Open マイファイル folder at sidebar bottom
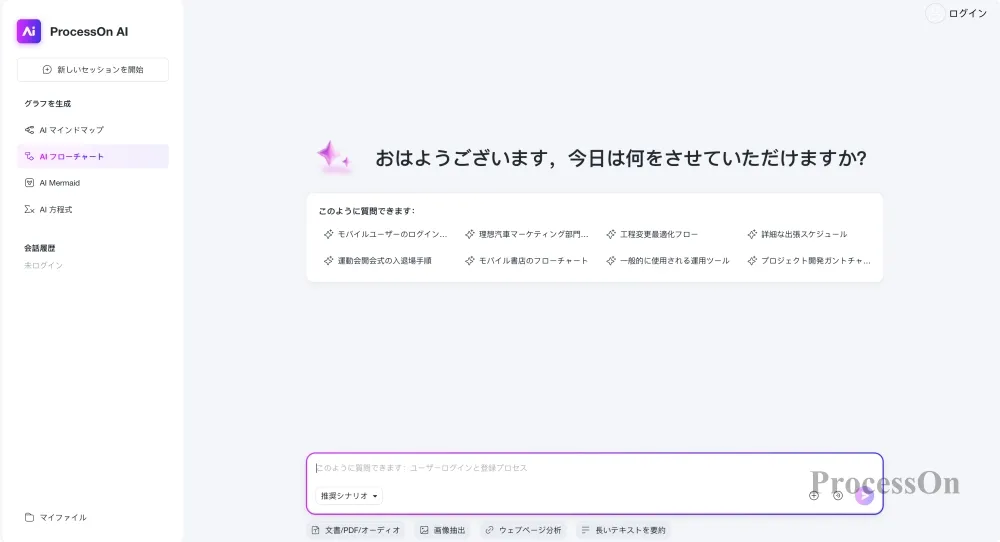The image size is (1000, 542). point(55,517)
